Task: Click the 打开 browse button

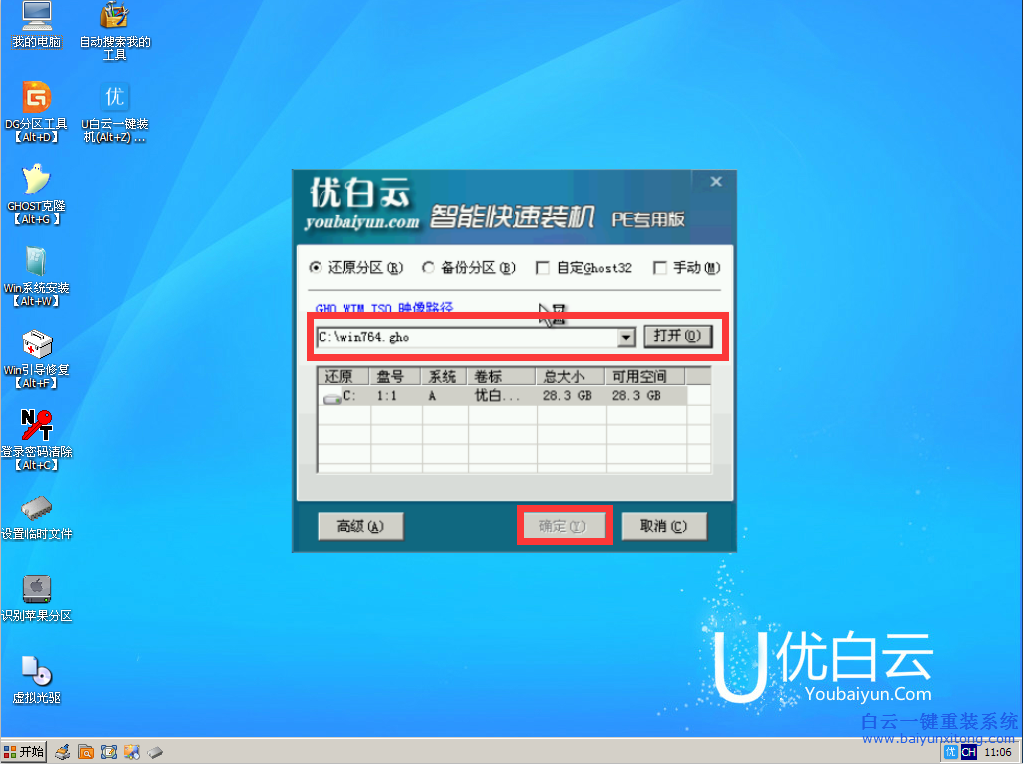Action: pyautogui.click(x=679, y=336)
